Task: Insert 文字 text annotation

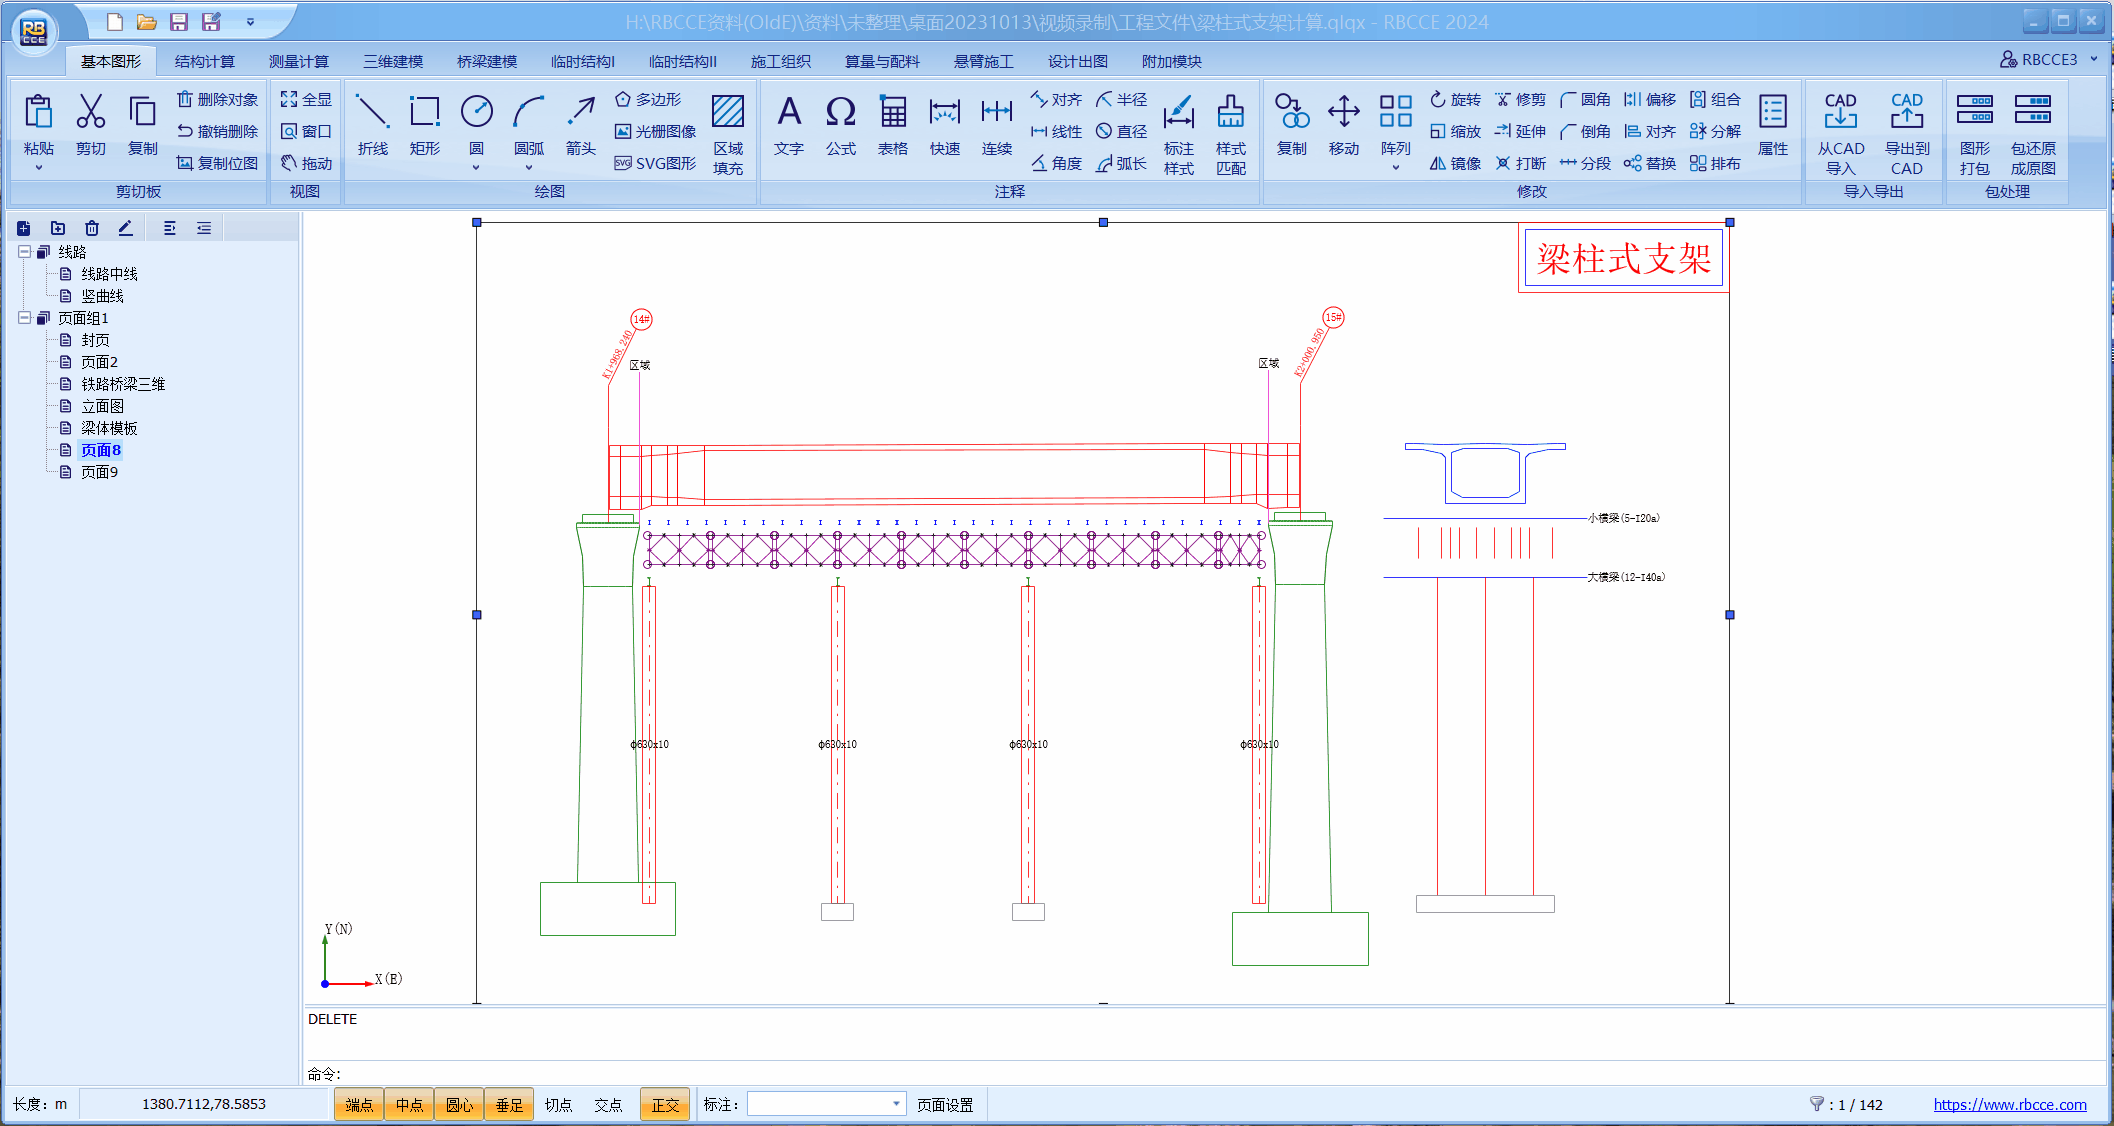Action: 789,126
